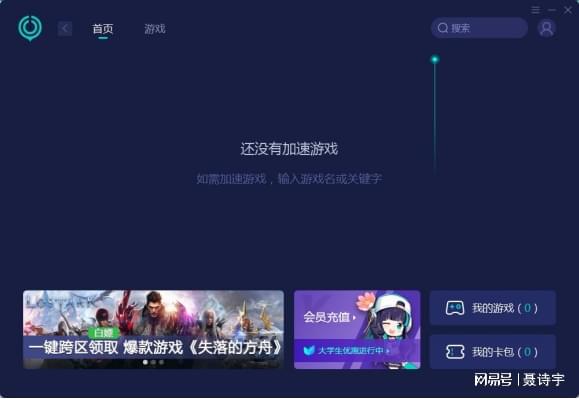Go back with the arrow button
Image resolution: width=579 pixels, height=399 pixels.
65,28
